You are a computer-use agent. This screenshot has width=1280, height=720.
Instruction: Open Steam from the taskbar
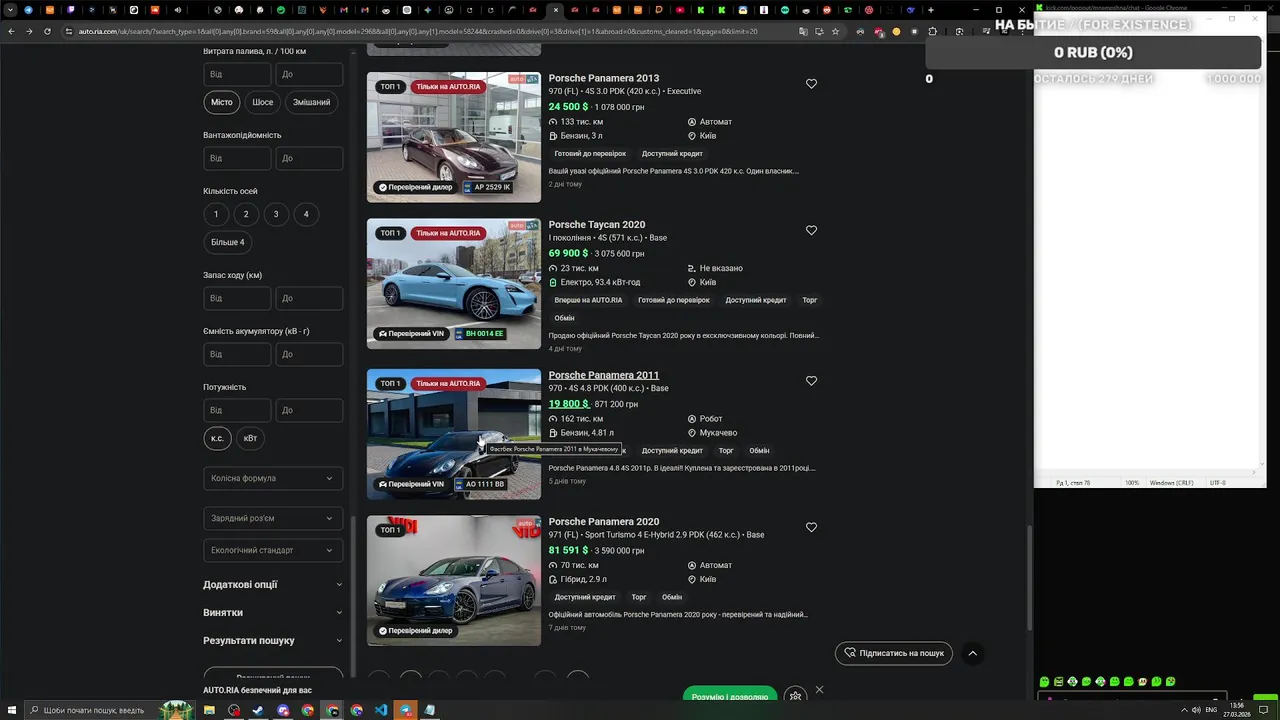coord(258,710)
